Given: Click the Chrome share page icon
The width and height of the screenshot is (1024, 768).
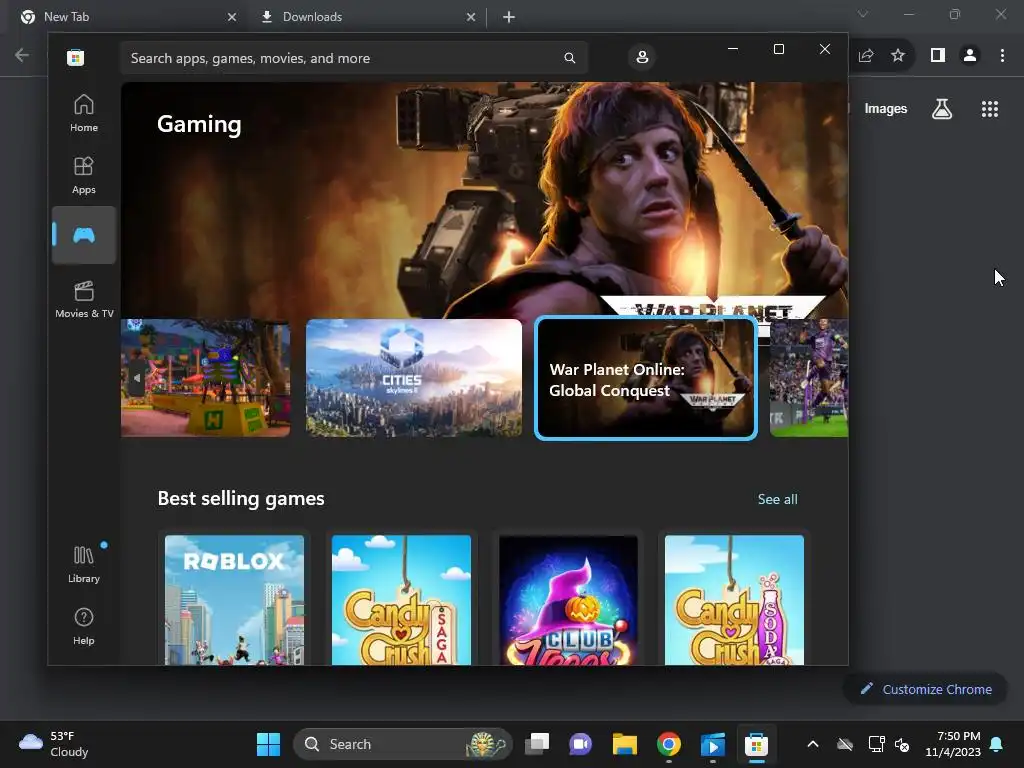Looking at the screenshot, I should click(866, 56).
